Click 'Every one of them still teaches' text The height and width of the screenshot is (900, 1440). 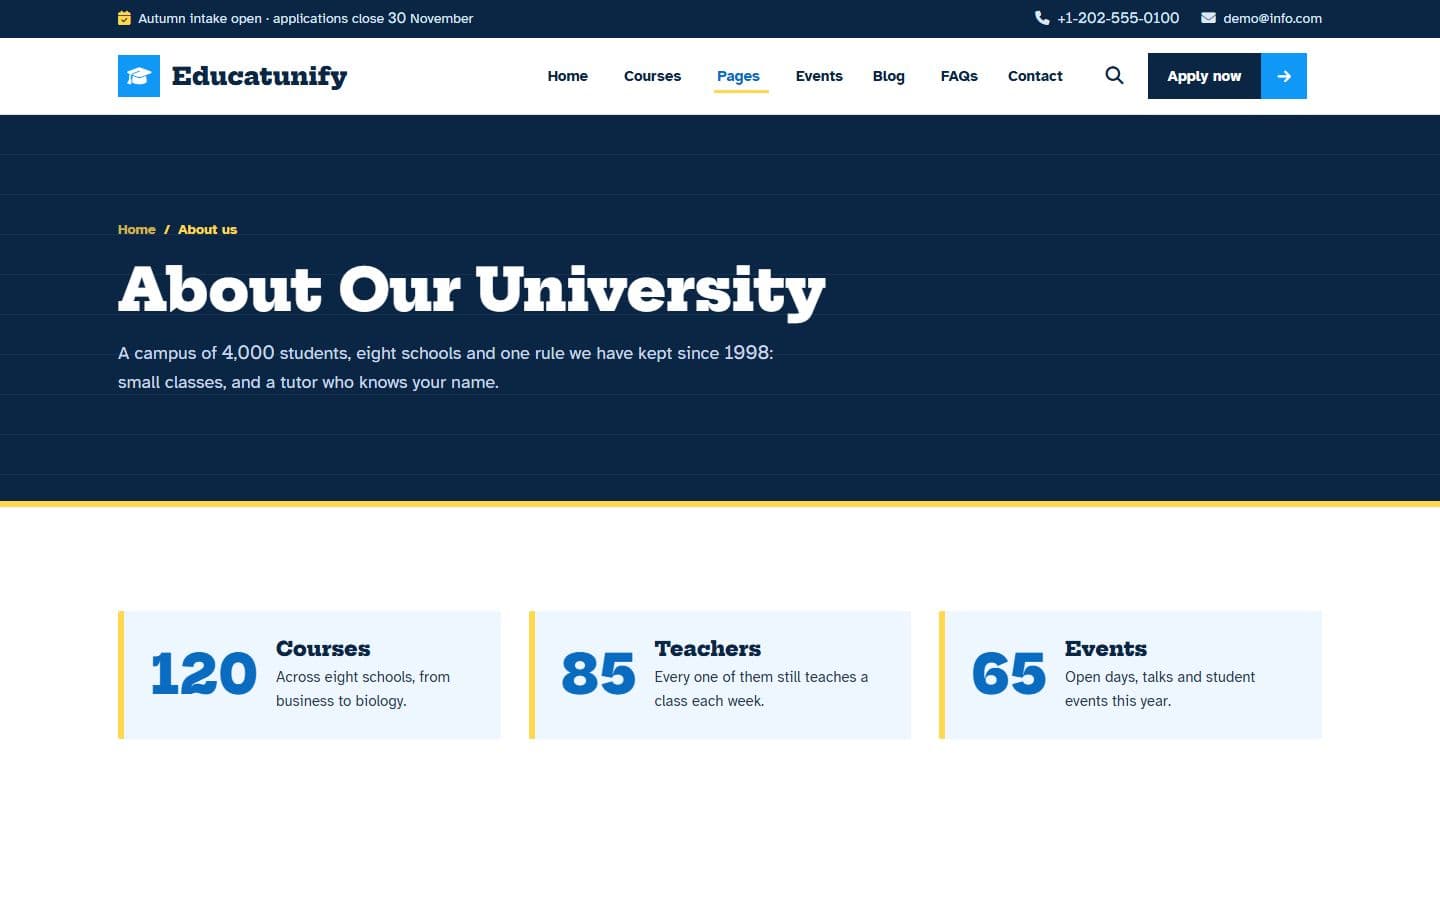[x=761, y=689]
